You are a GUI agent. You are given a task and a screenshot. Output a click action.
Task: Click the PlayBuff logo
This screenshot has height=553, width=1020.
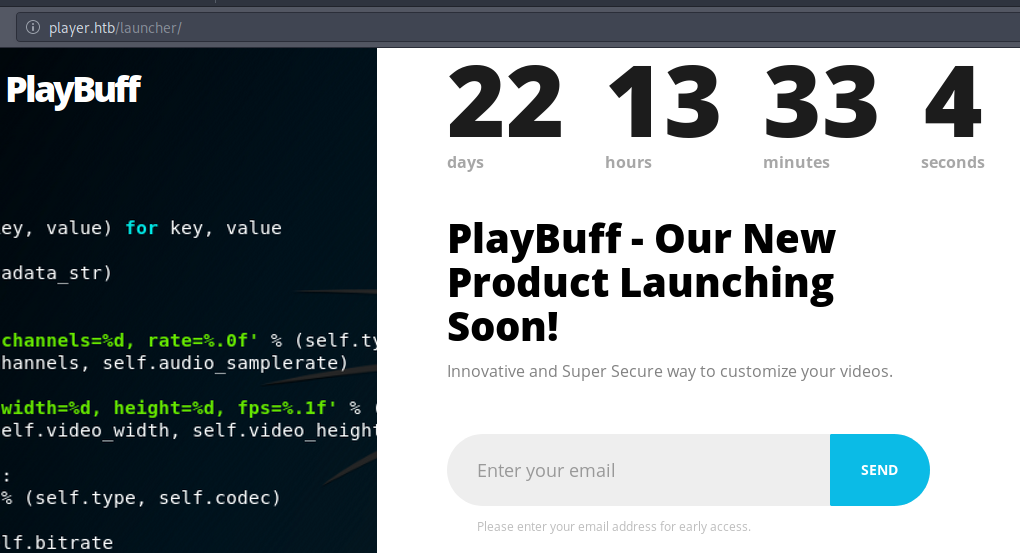tap(73, 90)
